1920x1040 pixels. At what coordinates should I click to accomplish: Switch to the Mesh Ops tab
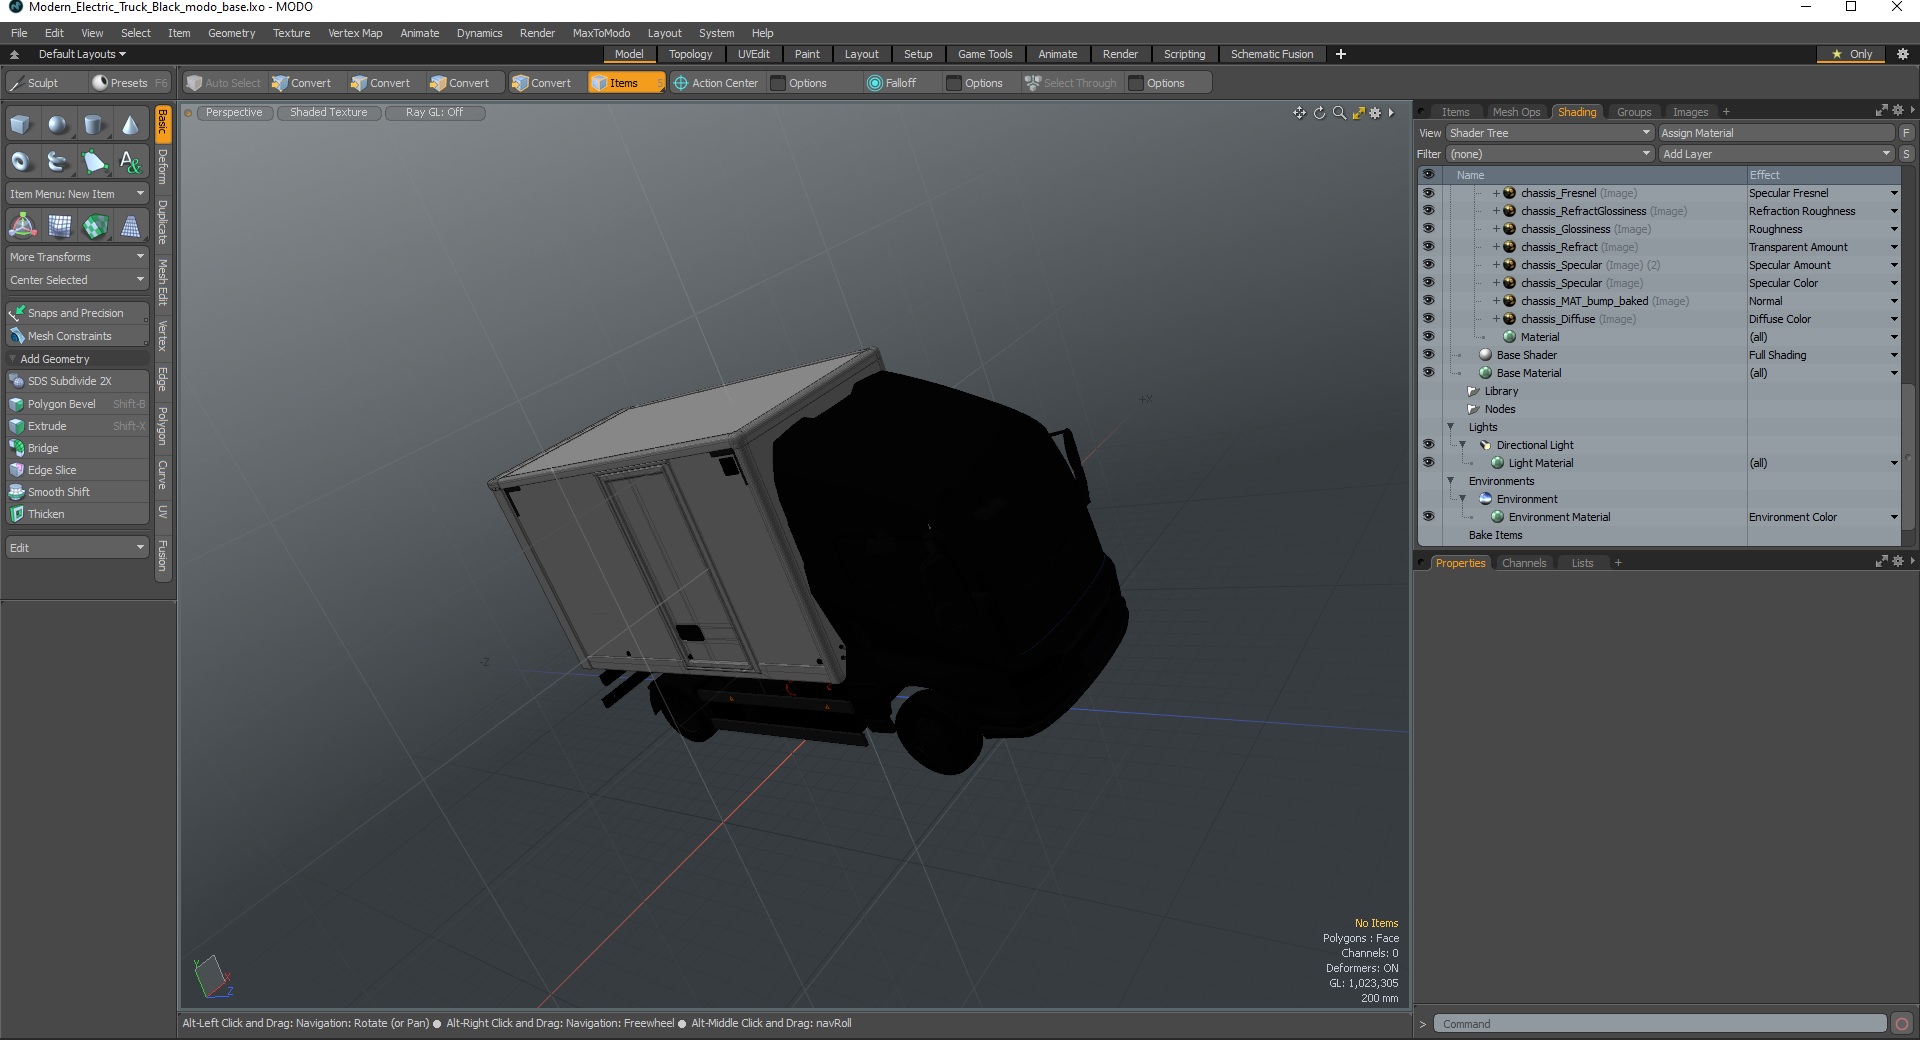pyautogui.click(x=1516, y=112)
